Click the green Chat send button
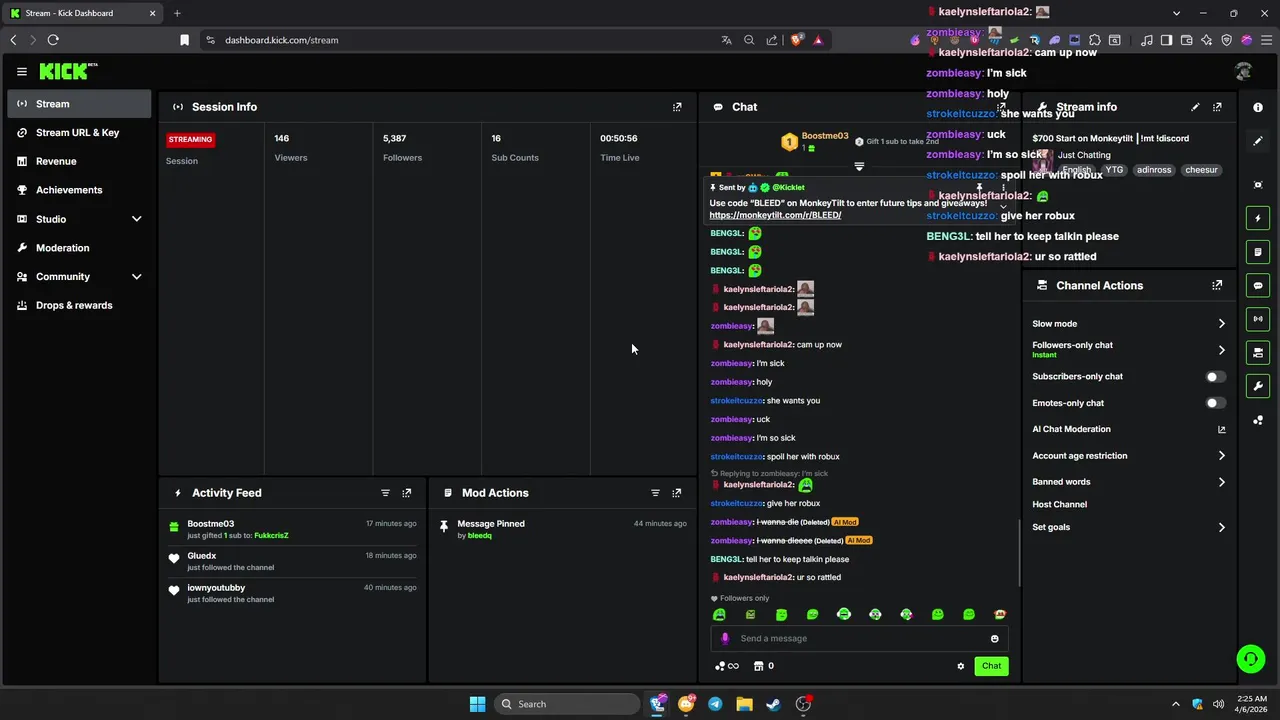 pos(991,666)
